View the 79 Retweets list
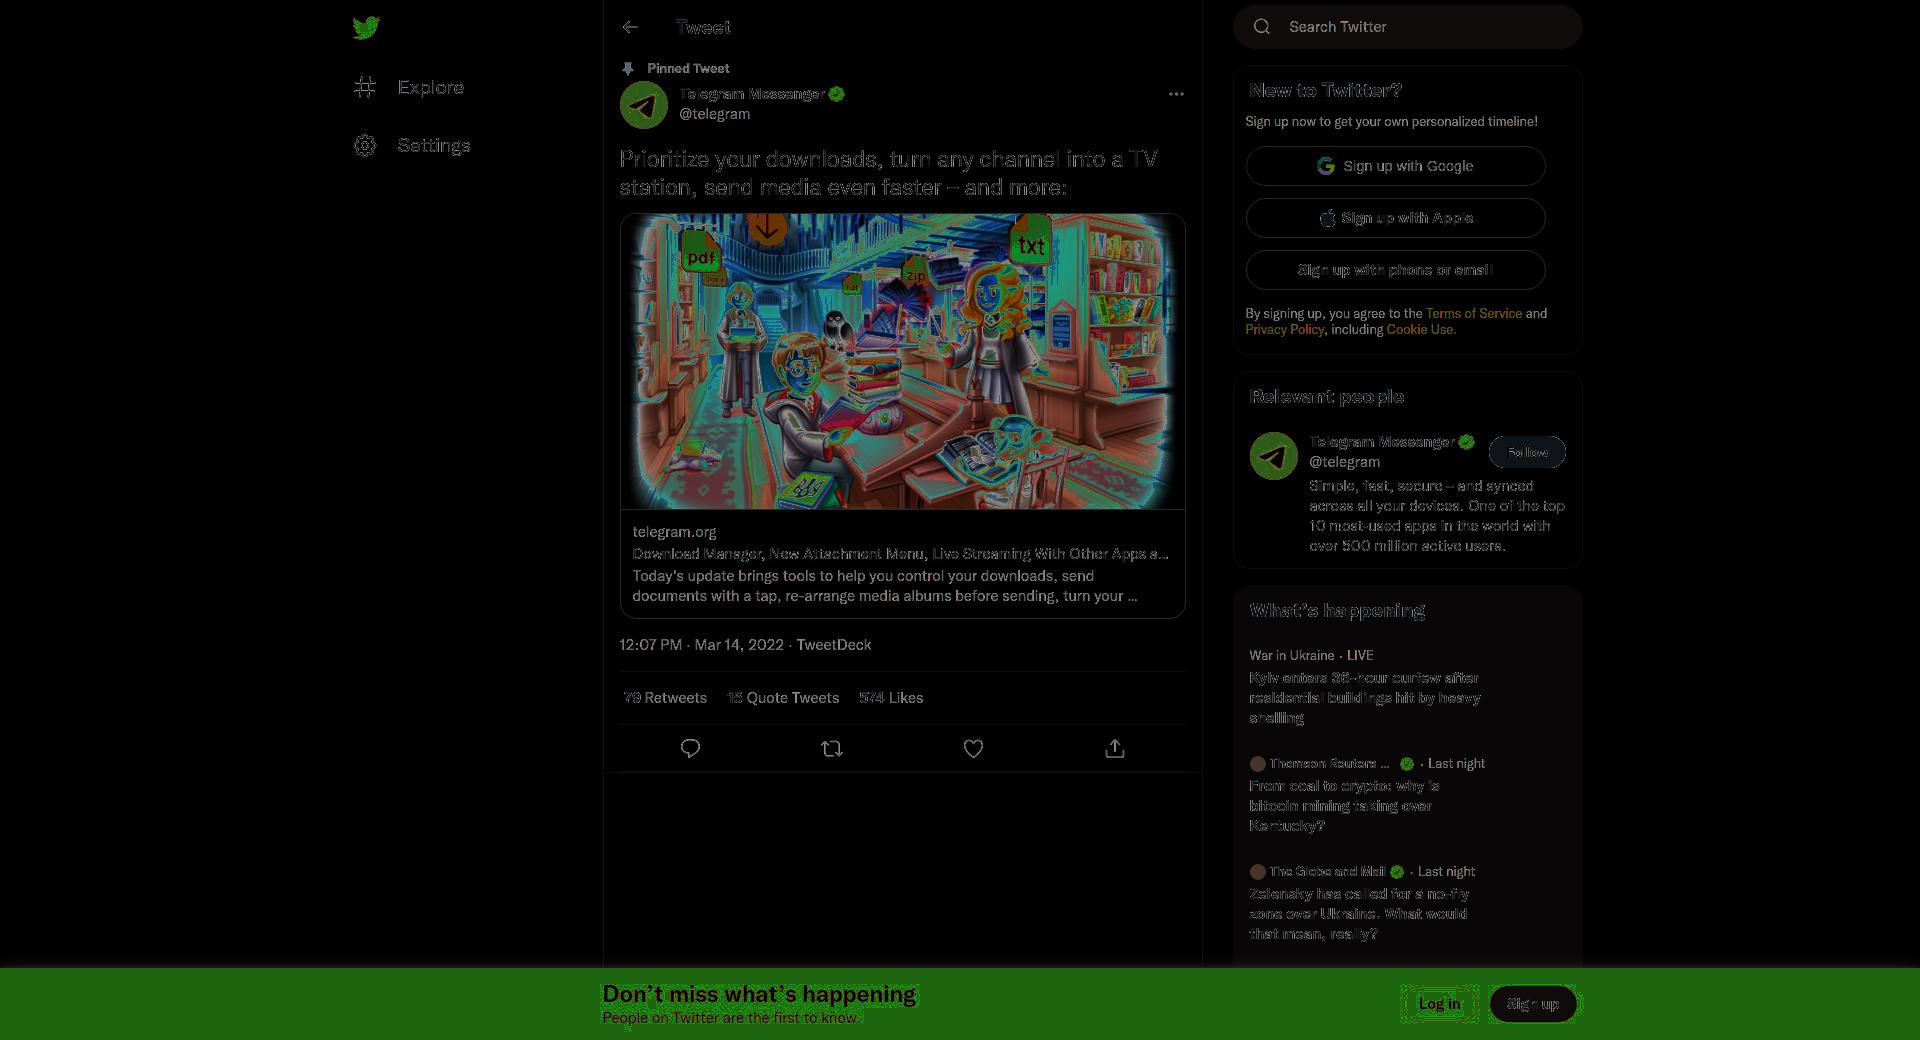 [665, 698]
